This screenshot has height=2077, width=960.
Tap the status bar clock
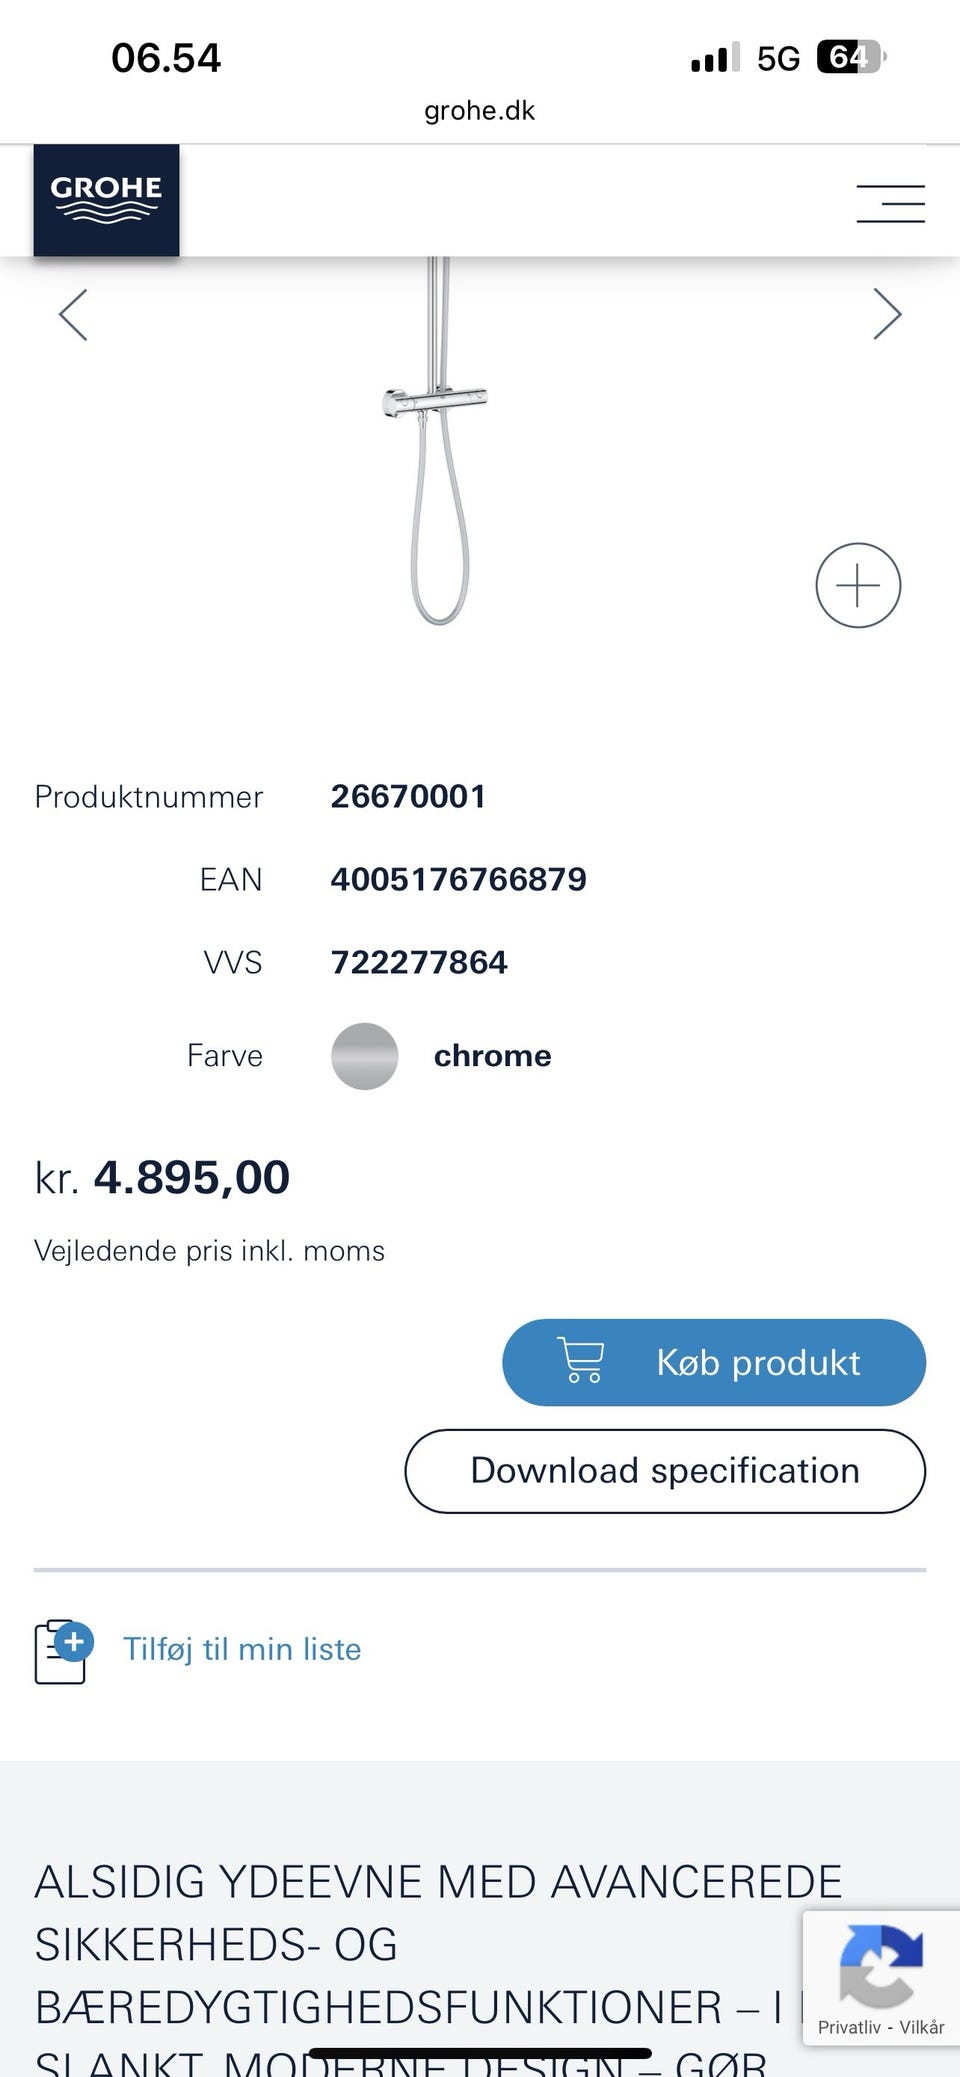166,58
